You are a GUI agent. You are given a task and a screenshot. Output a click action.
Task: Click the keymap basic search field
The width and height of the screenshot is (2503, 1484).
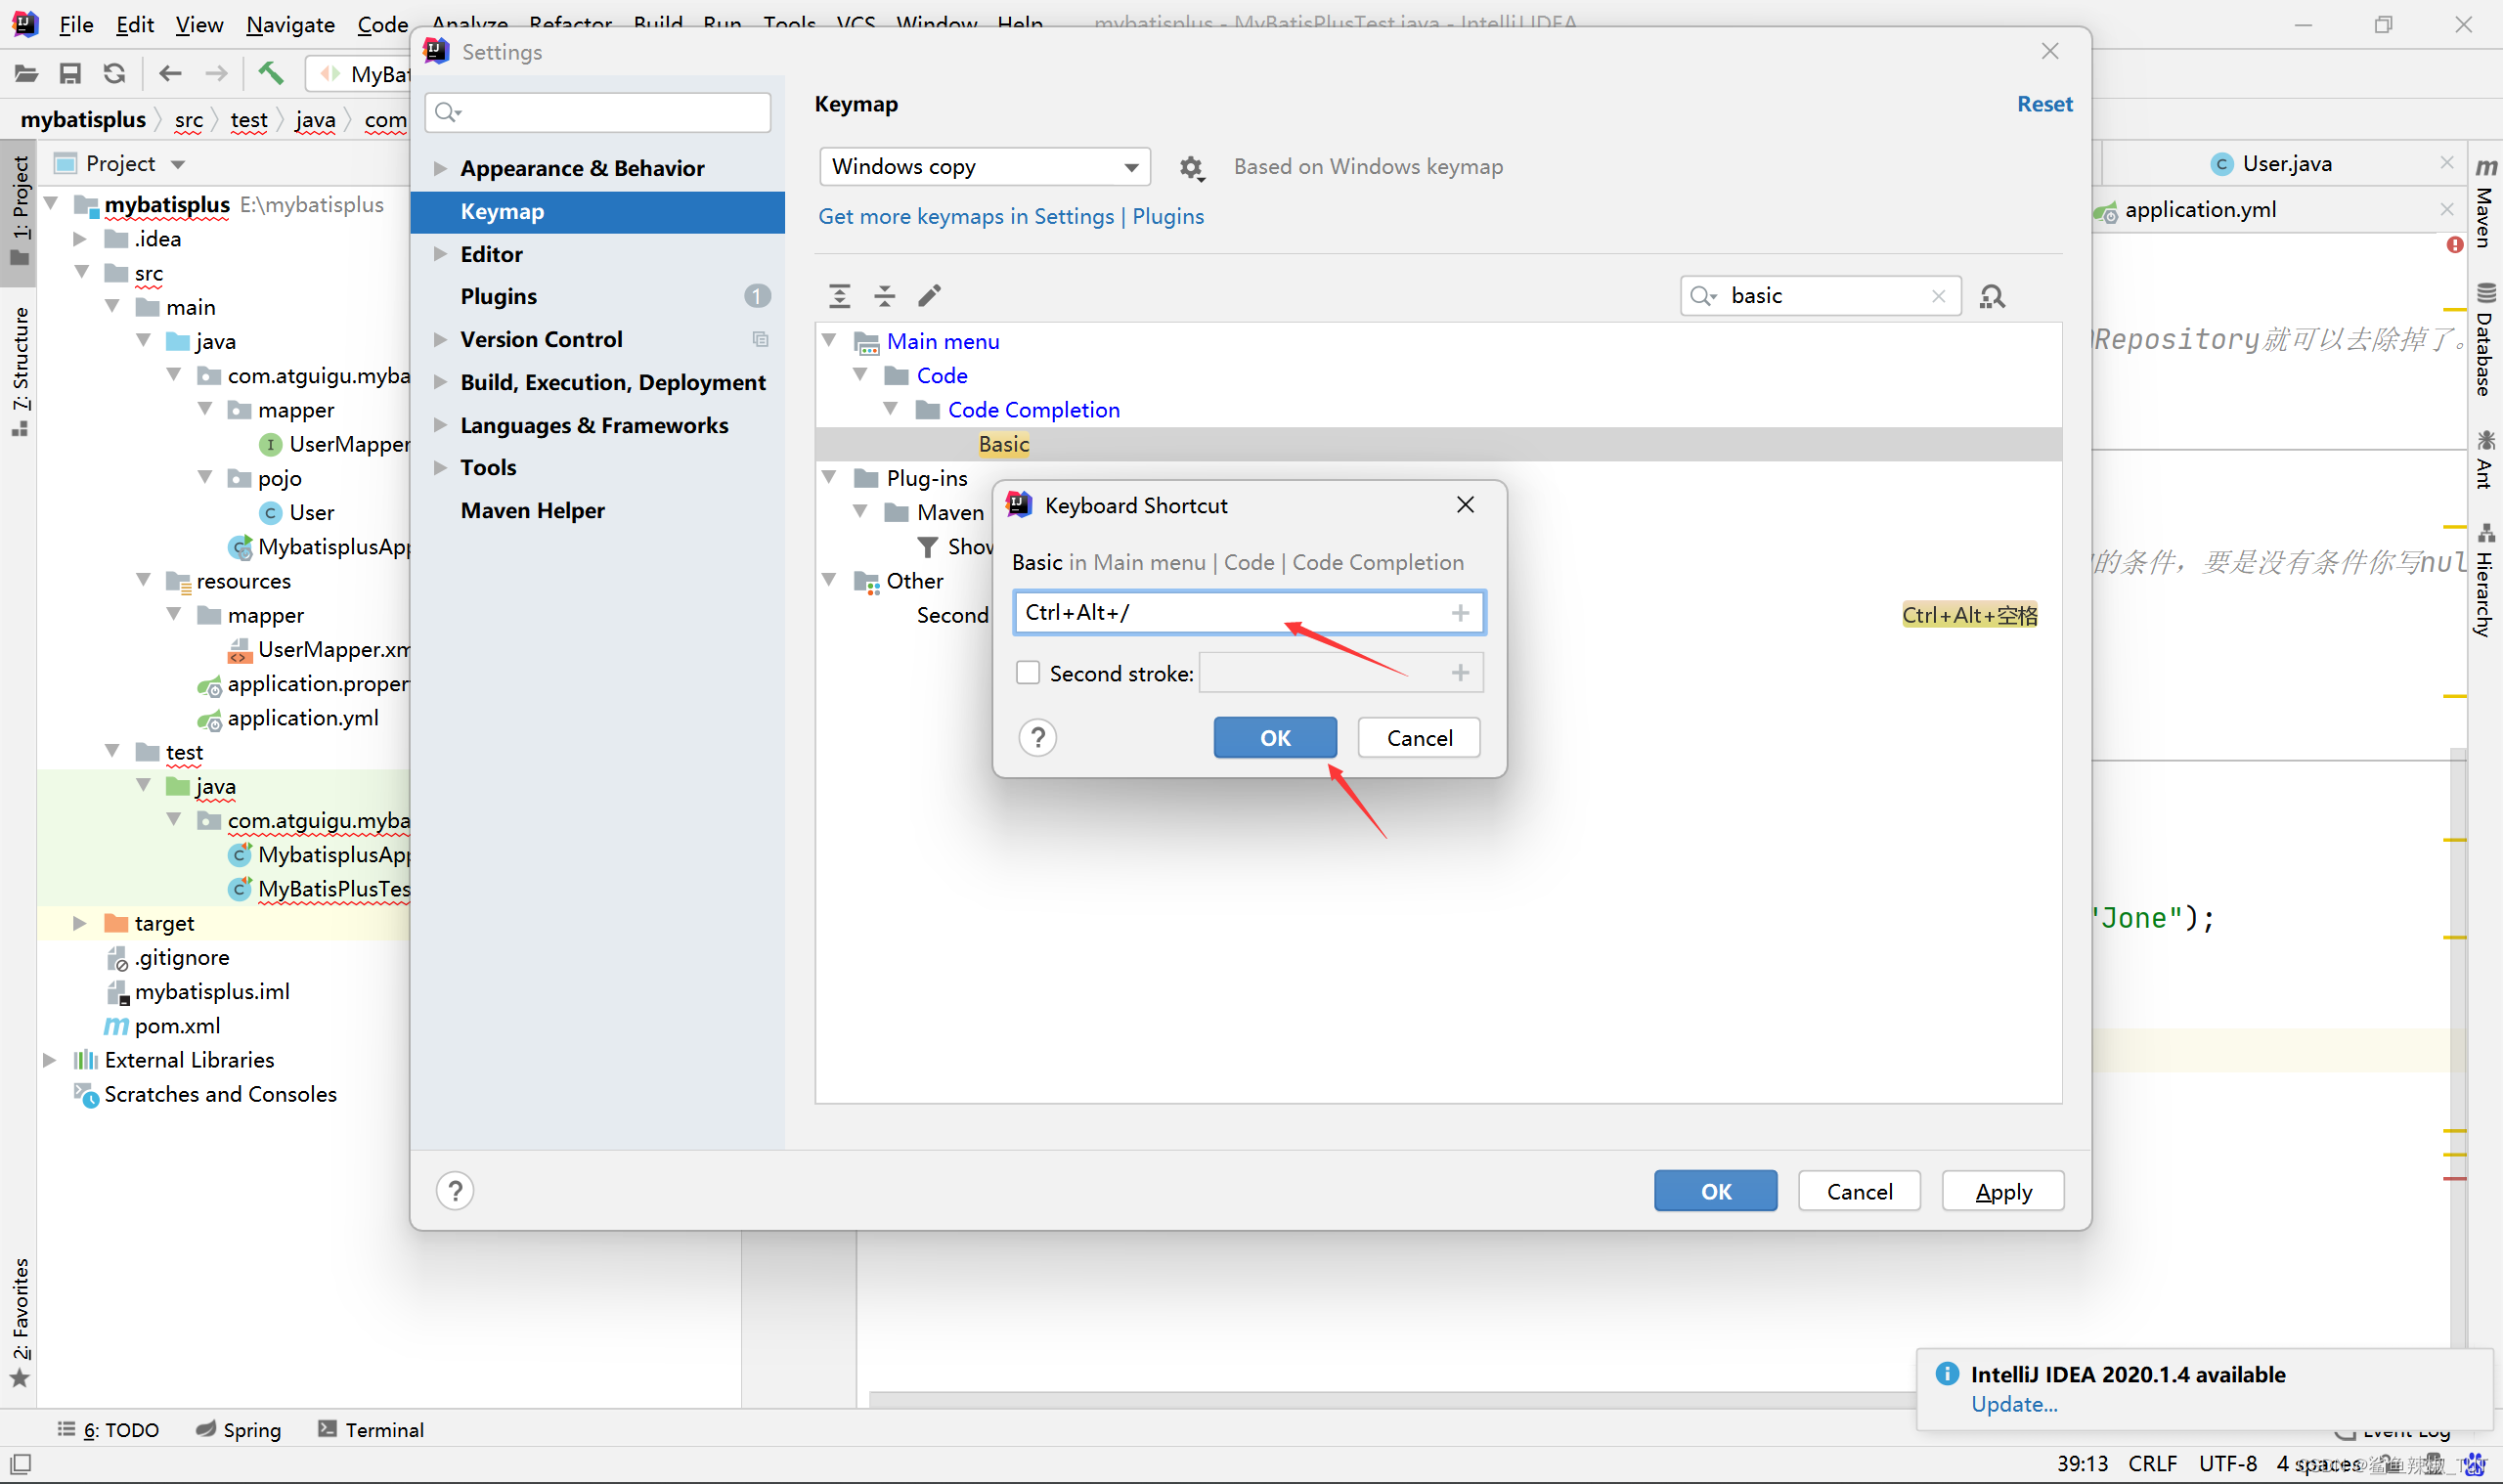tap(1820, 296)
